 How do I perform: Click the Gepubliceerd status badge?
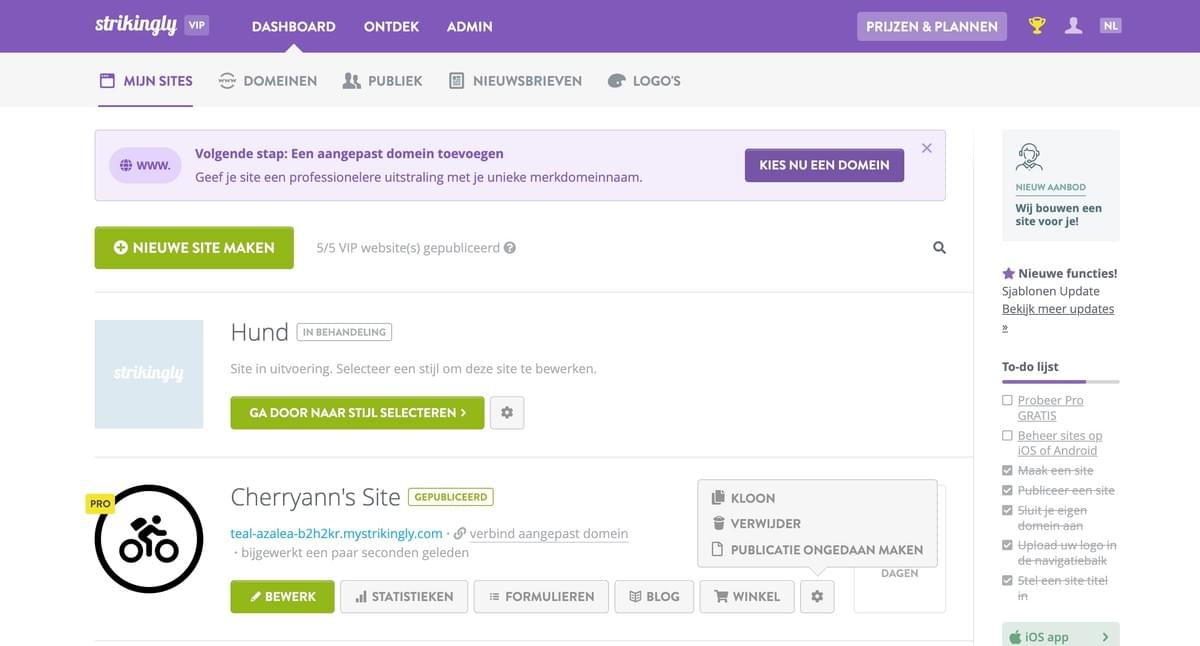point(451,497)
